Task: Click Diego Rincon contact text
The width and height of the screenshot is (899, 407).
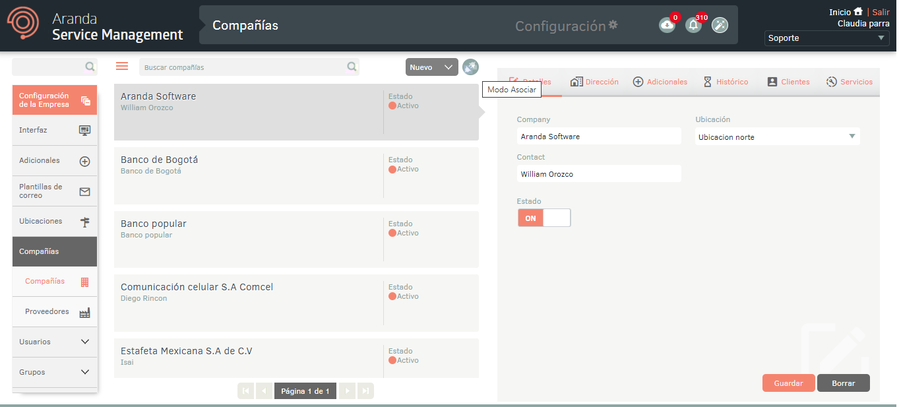Action: point(144,299)
